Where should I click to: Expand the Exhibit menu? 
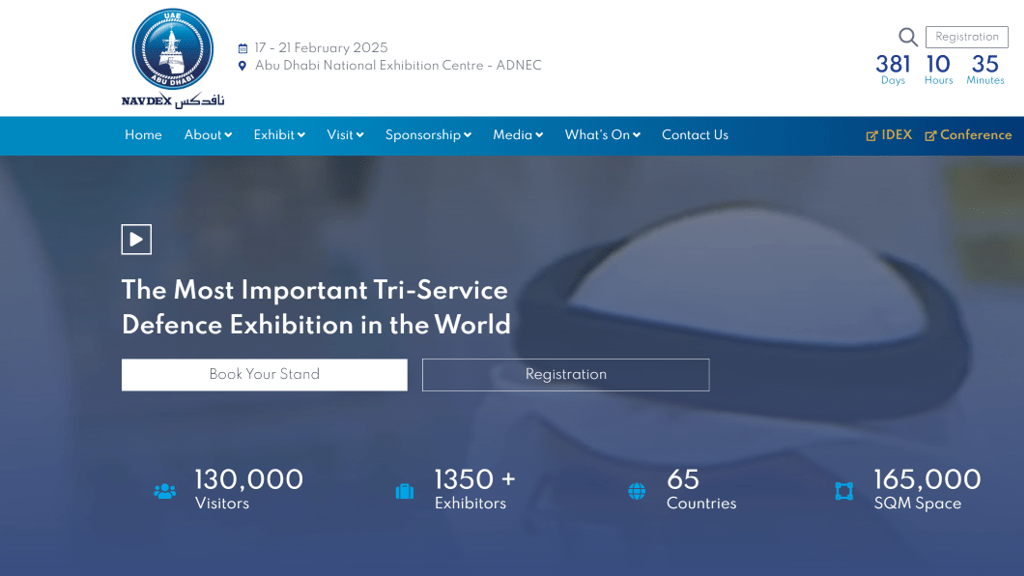(x=279, y=135)
